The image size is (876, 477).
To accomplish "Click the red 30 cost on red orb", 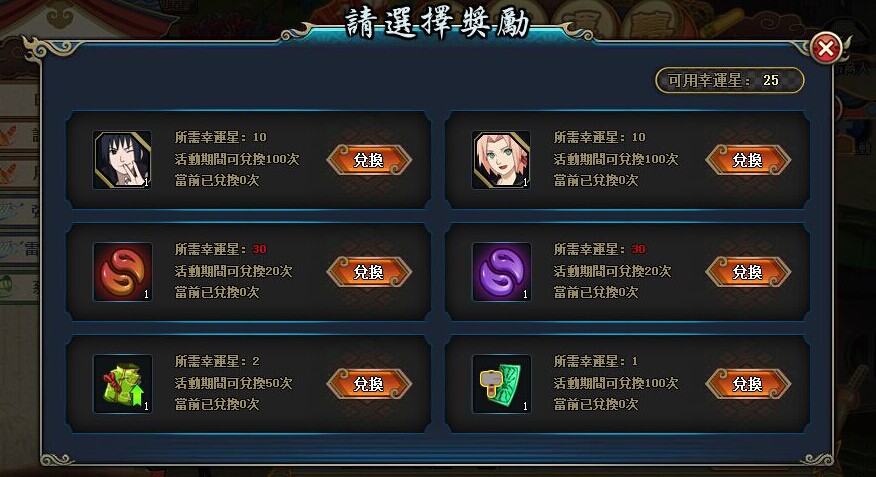I will click(259, 249).
